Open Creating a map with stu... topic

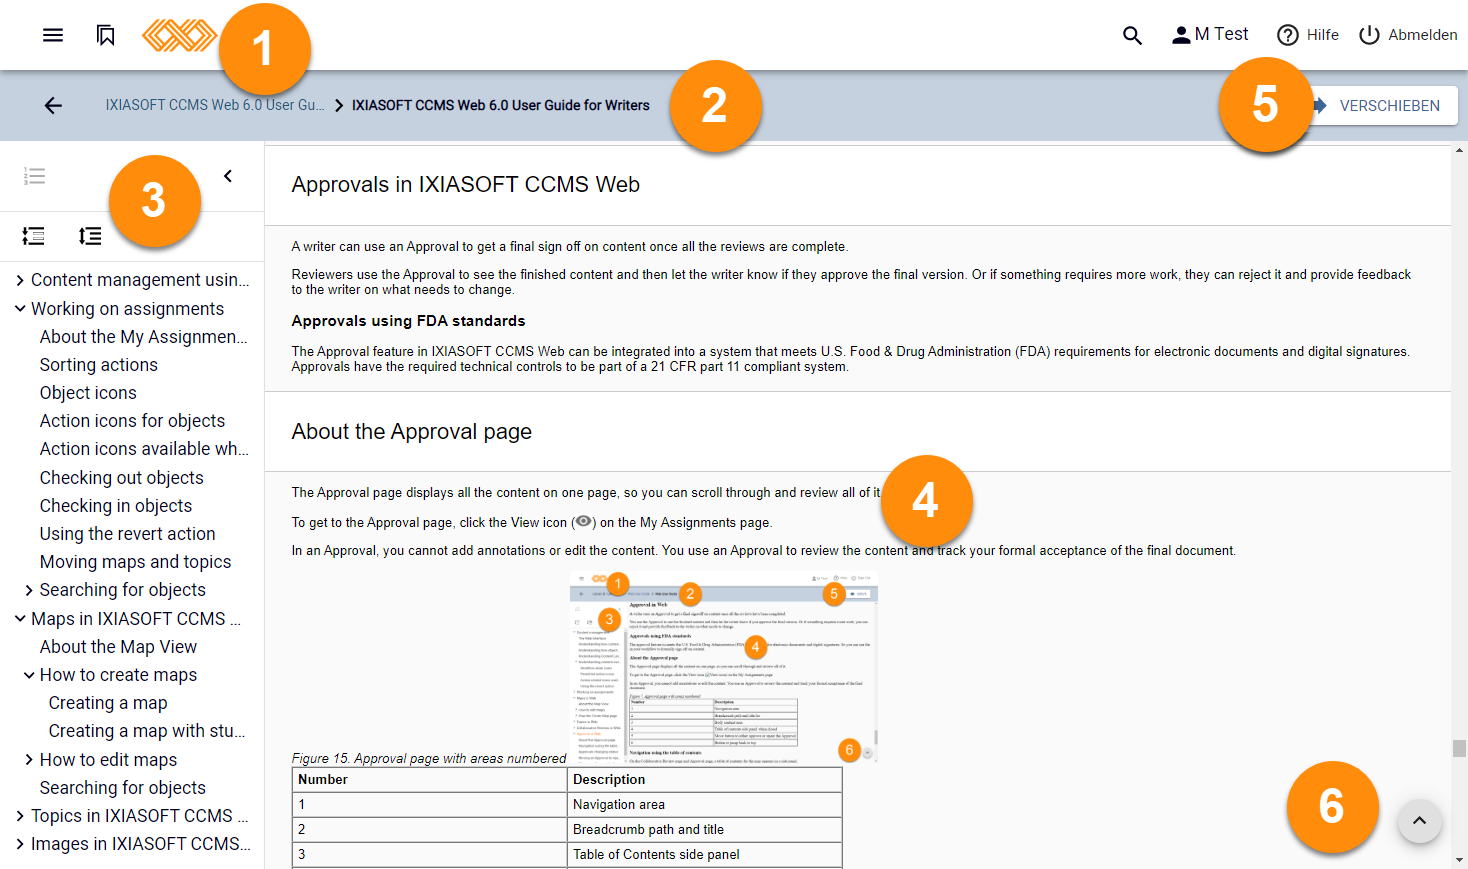pyautogui.click(x=147, y=731)
